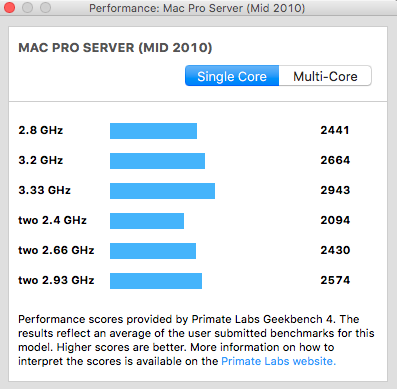
Task: Click the two 2.93 GHz bar
Action: coord(156,281)
